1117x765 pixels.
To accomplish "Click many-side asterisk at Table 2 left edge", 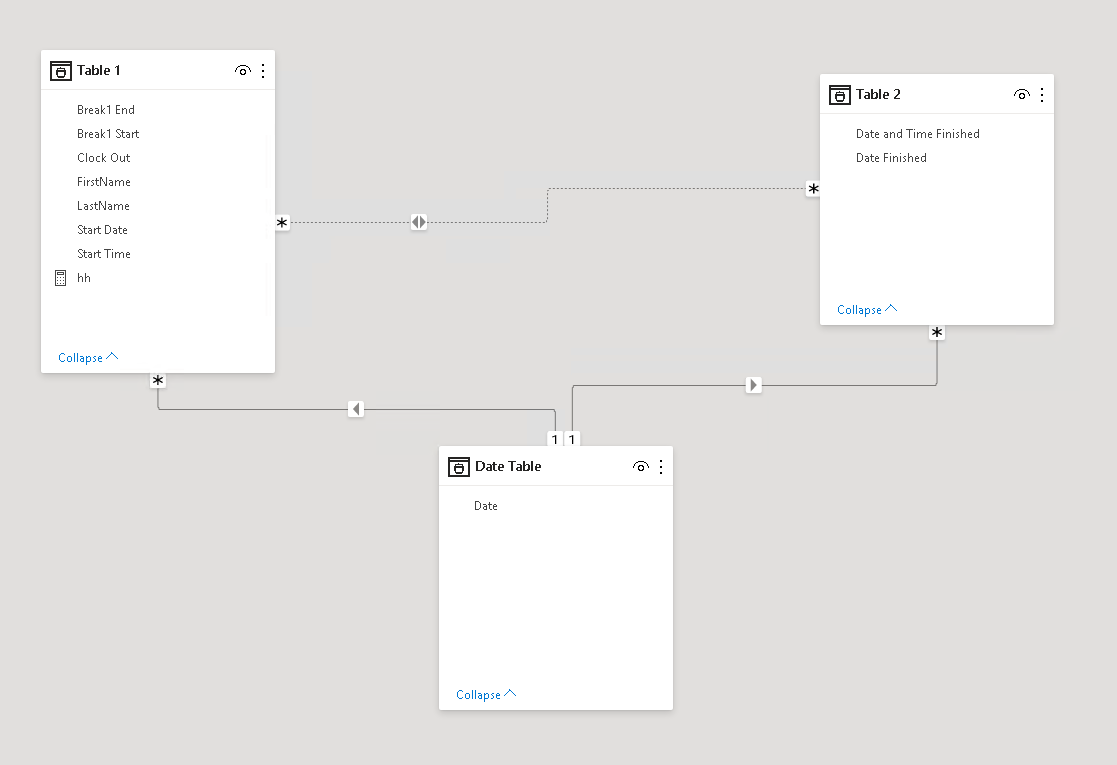I will click(813, 189).
